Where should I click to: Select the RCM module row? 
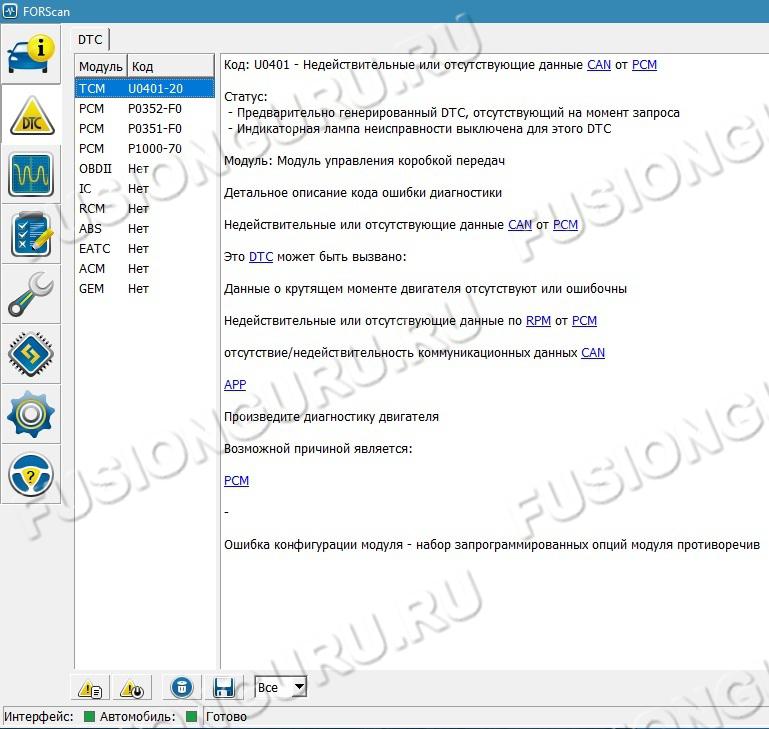[145, 208]
